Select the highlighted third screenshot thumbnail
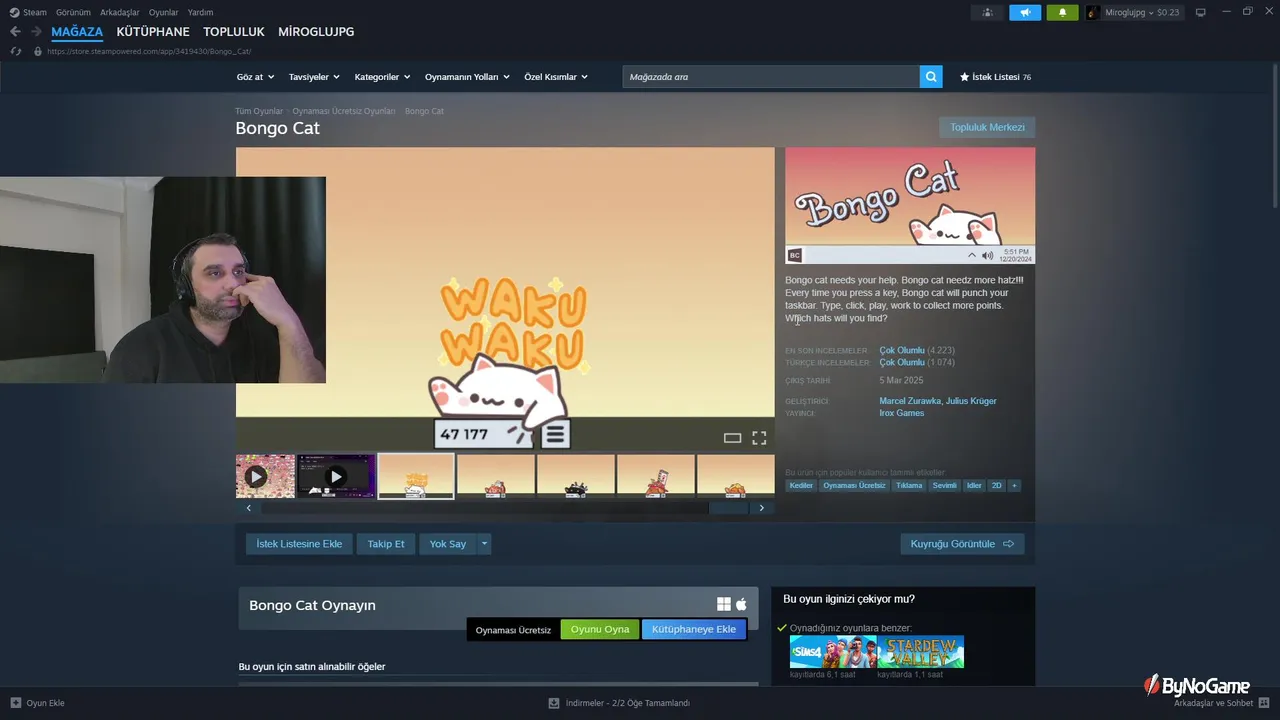The height and width of the screenshot is (720, 1280). 416,476
